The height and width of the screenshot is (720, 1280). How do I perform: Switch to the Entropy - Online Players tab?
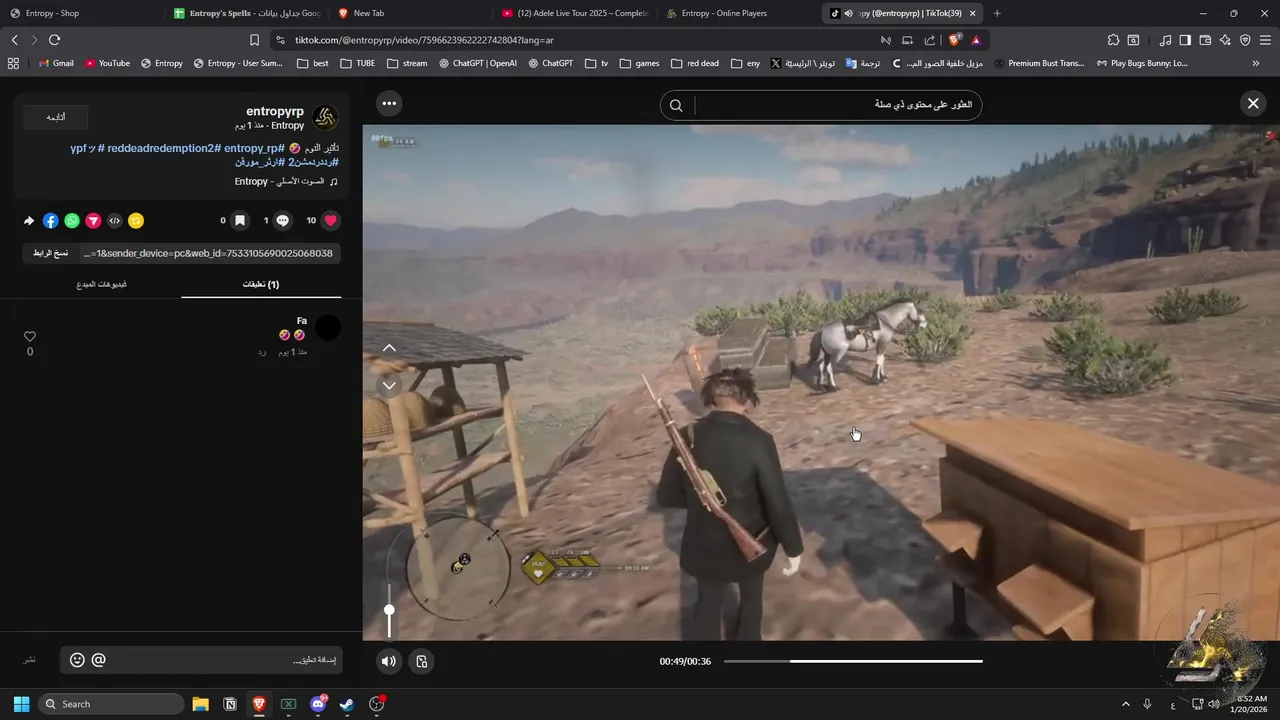[738, 13]
